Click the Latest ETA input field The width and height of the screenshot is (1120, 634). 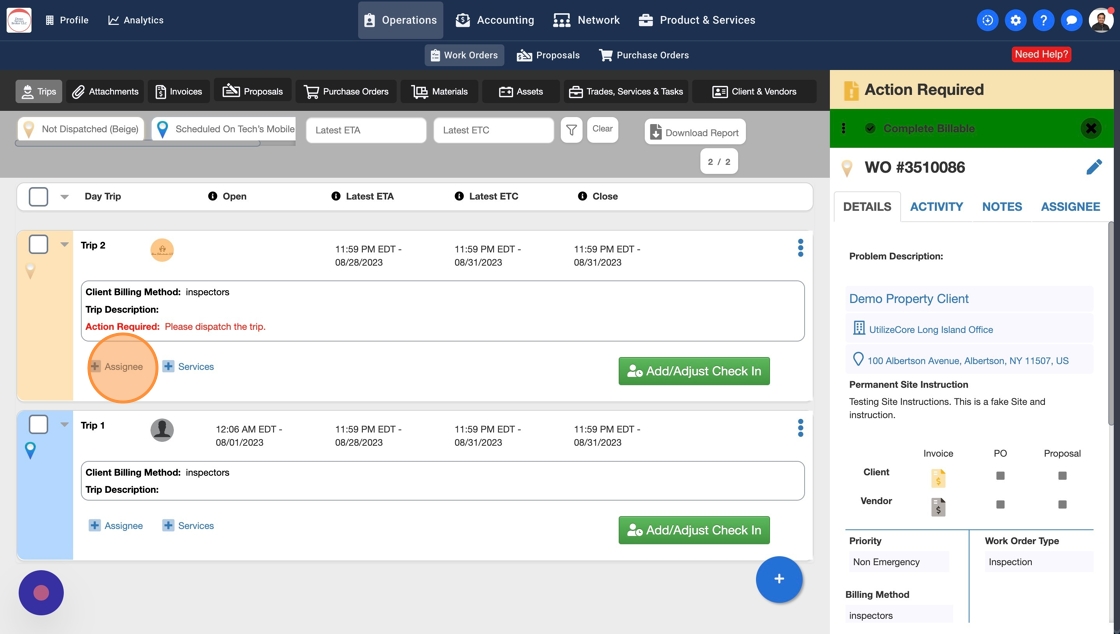pos(366,130)
